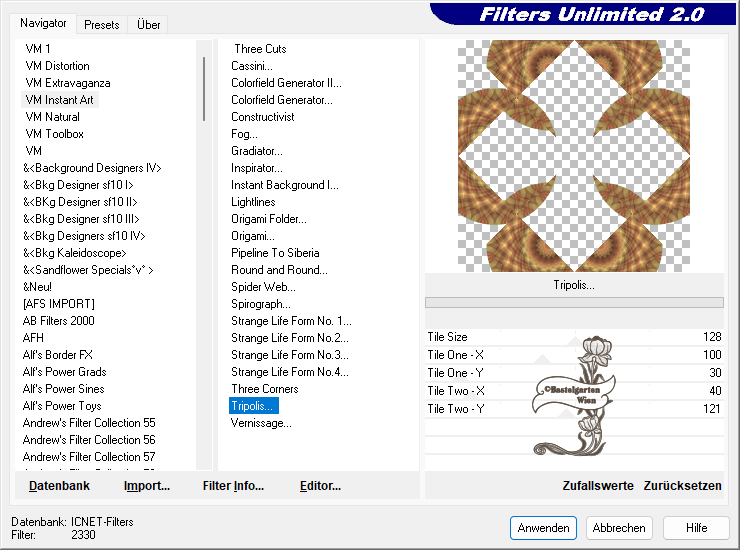Open Hilfe help button
Screen dimensions: 740x550
[696, 528]
